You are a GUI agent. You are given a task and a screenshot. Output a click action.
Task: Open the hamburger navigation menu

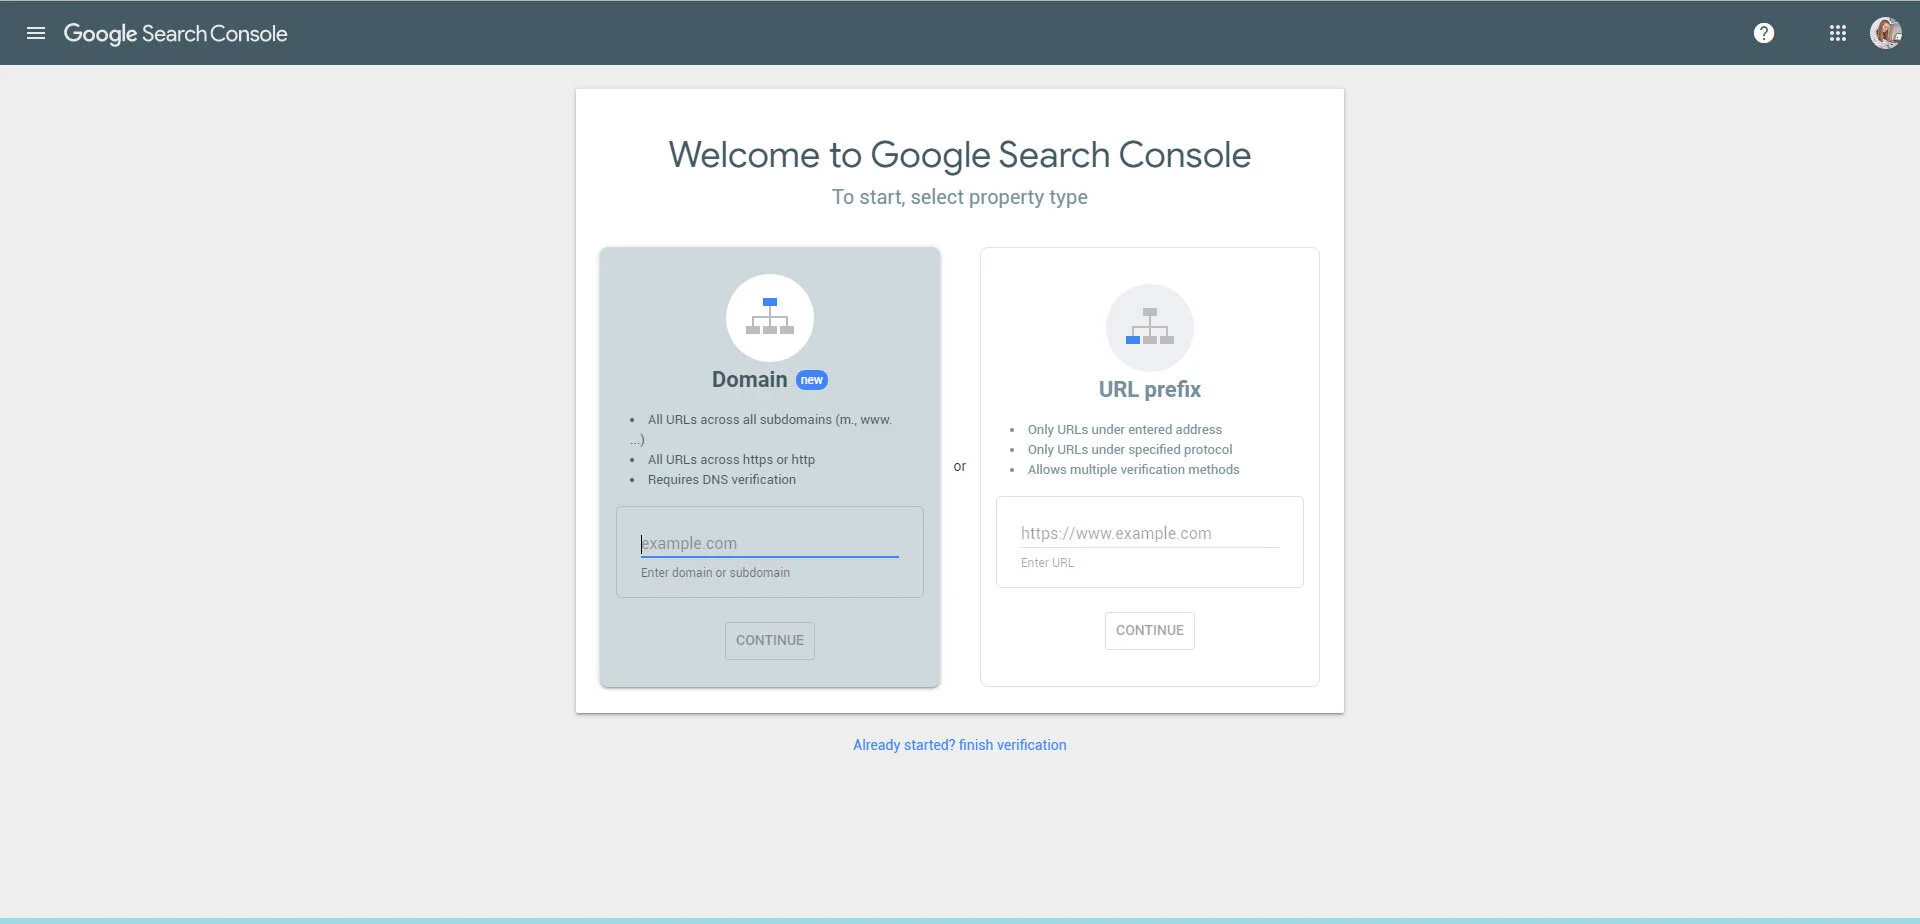click(x=36, y=33)
